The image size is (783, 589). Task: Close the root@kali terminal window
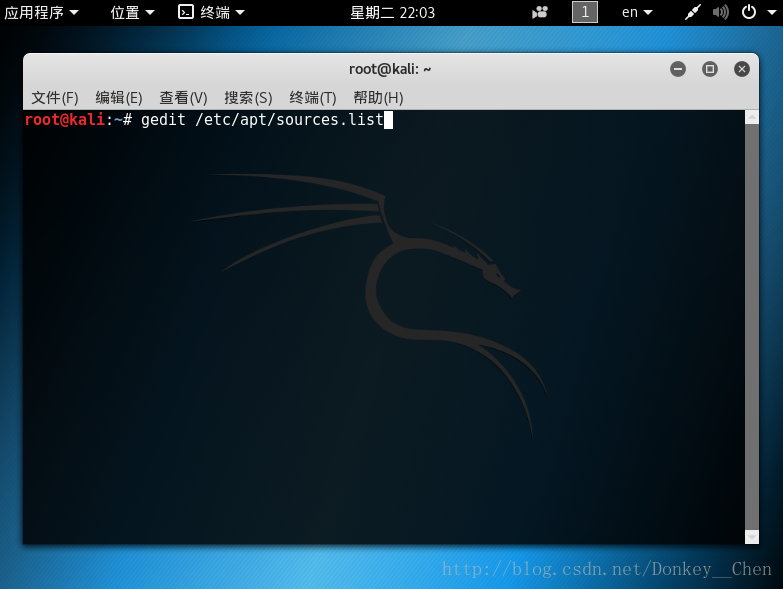[742, 69]
